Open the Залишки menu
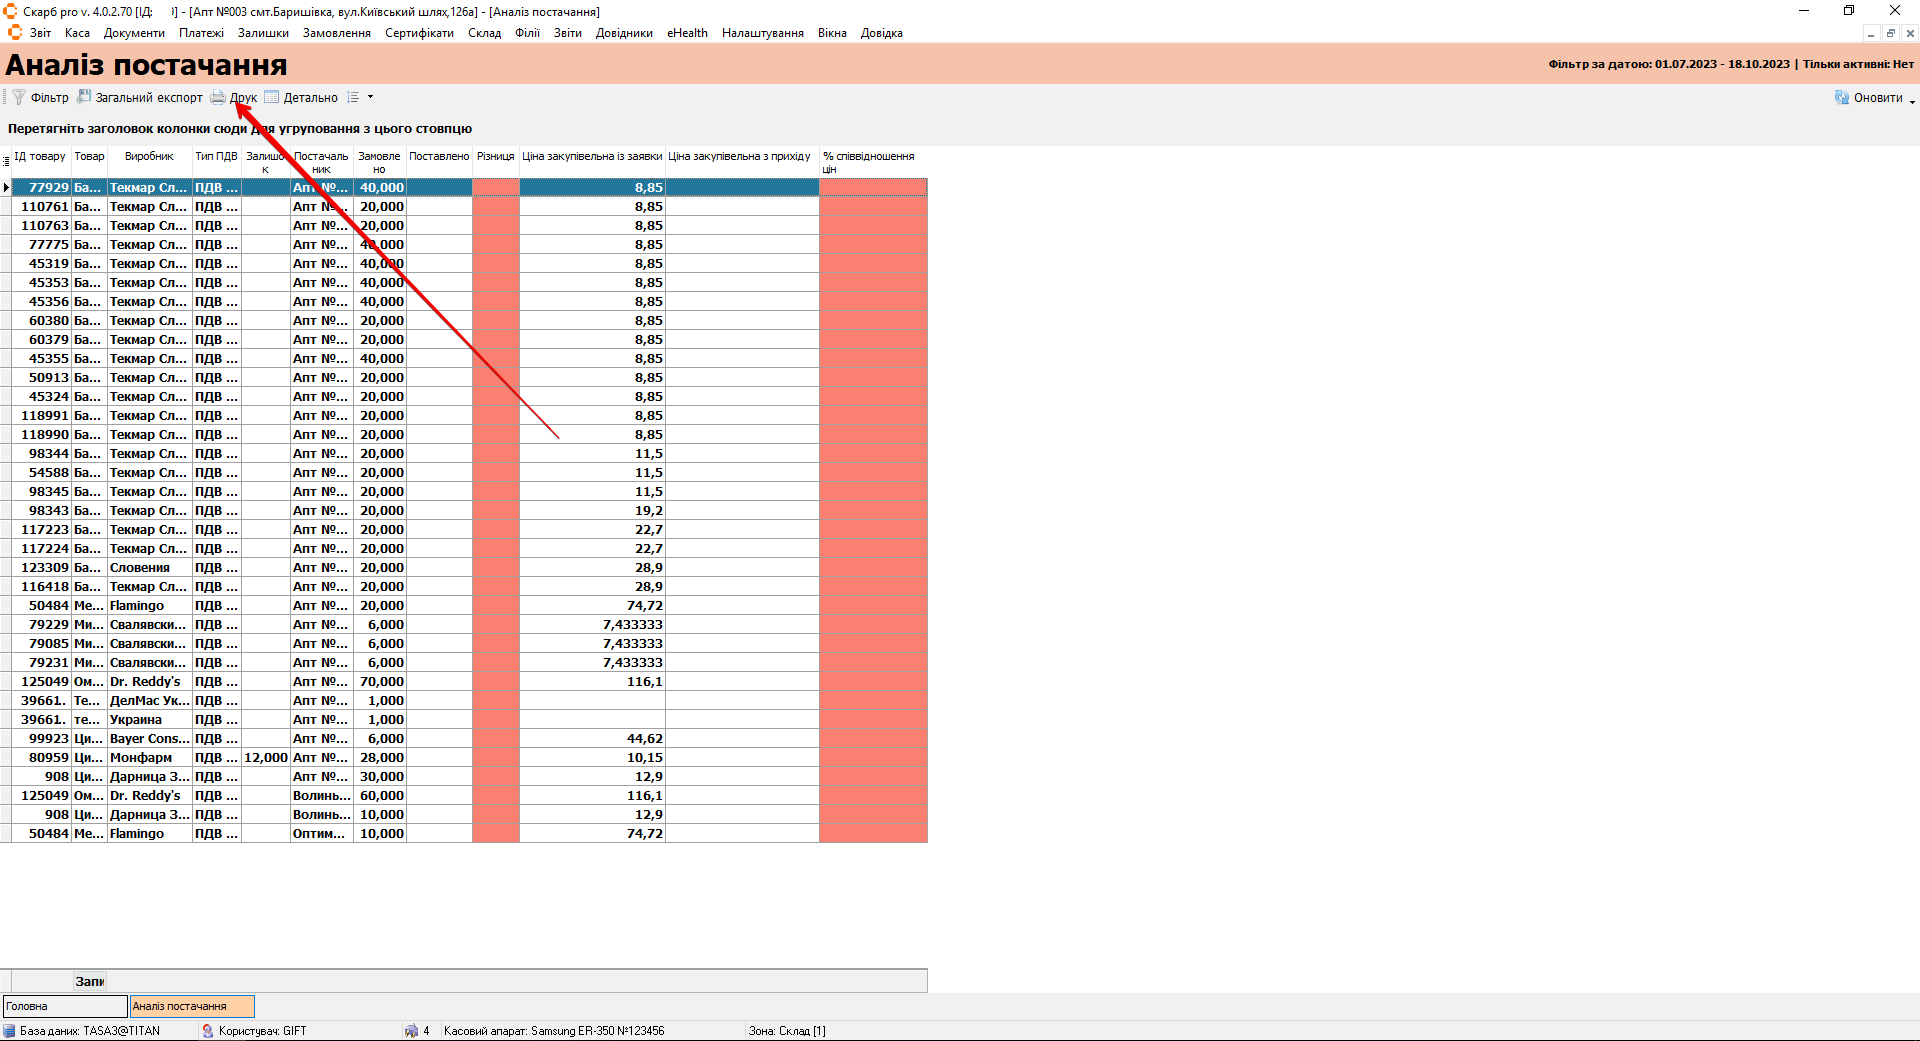 pos(263,33)
